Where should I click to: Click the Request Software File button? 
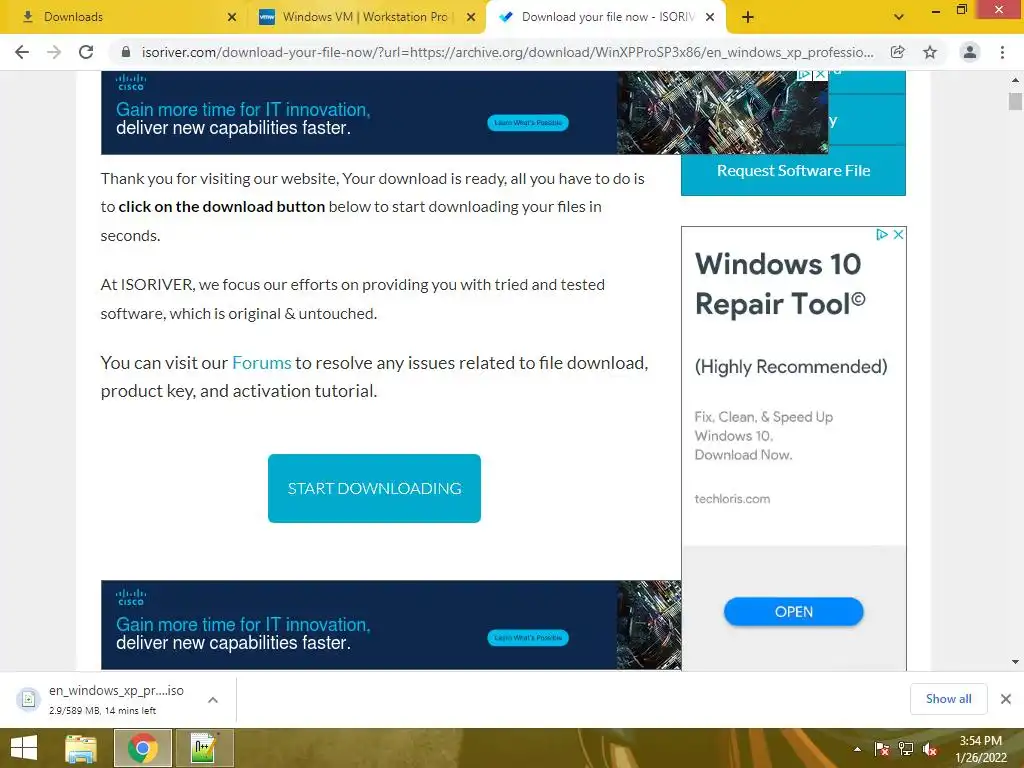(x=793, y=170)
